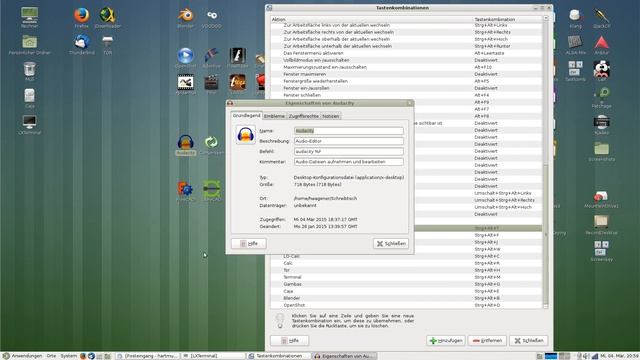Click the Beschreibung input field
The image size is (640, 360).
pos(349,141)
